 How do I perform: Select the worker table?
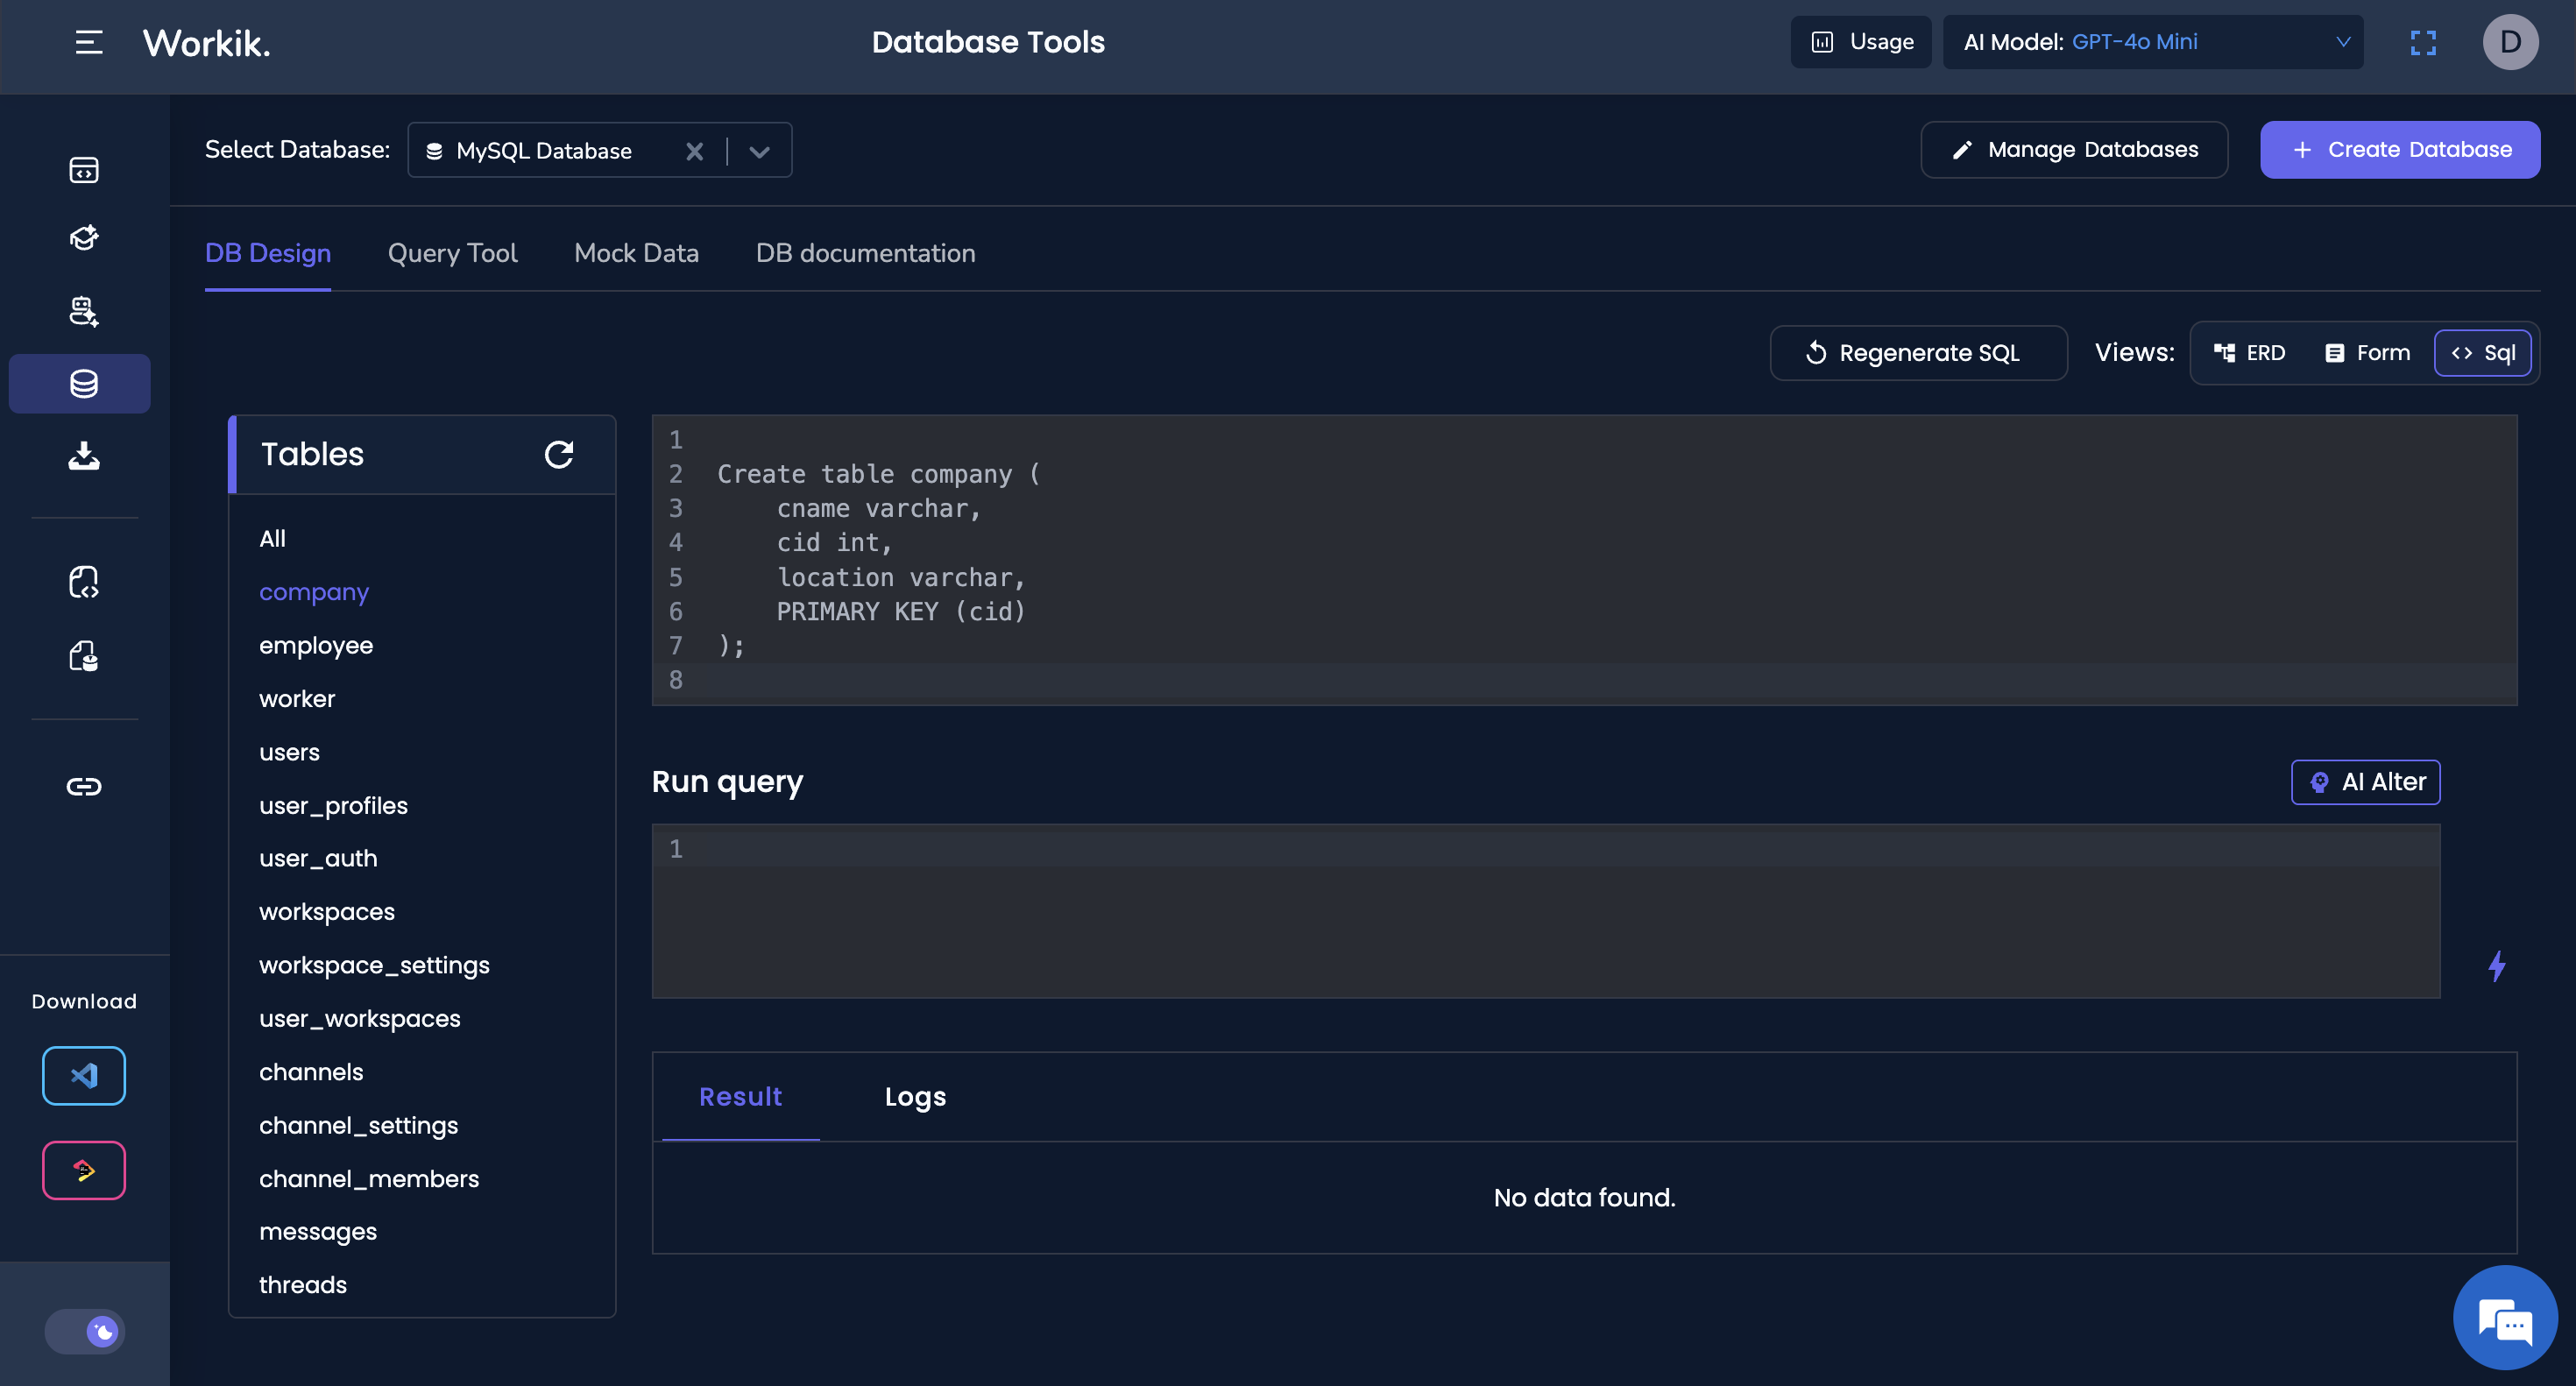[297, 699]
